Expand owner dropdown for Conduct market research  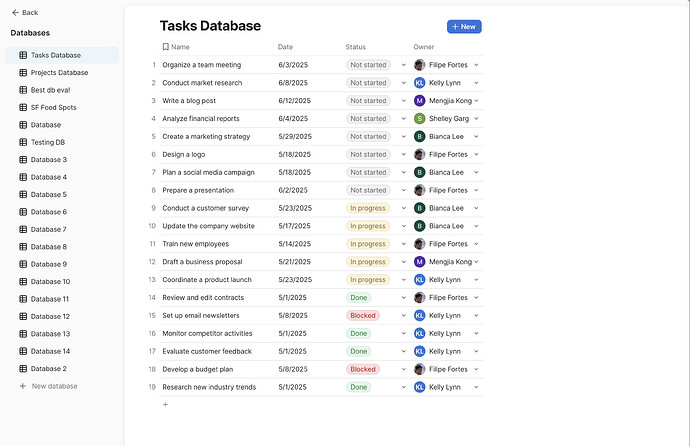[476, 83]
